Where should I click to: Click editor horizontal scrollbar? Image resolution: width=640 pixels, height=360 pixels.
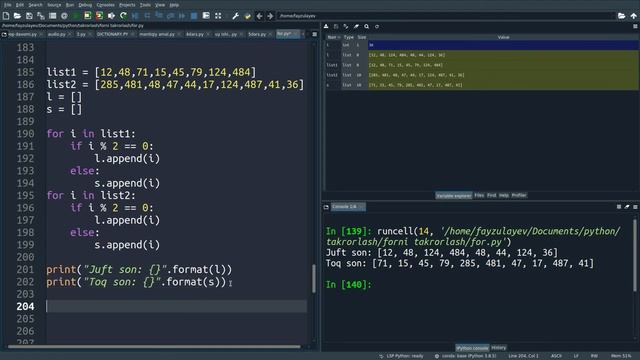154,347
